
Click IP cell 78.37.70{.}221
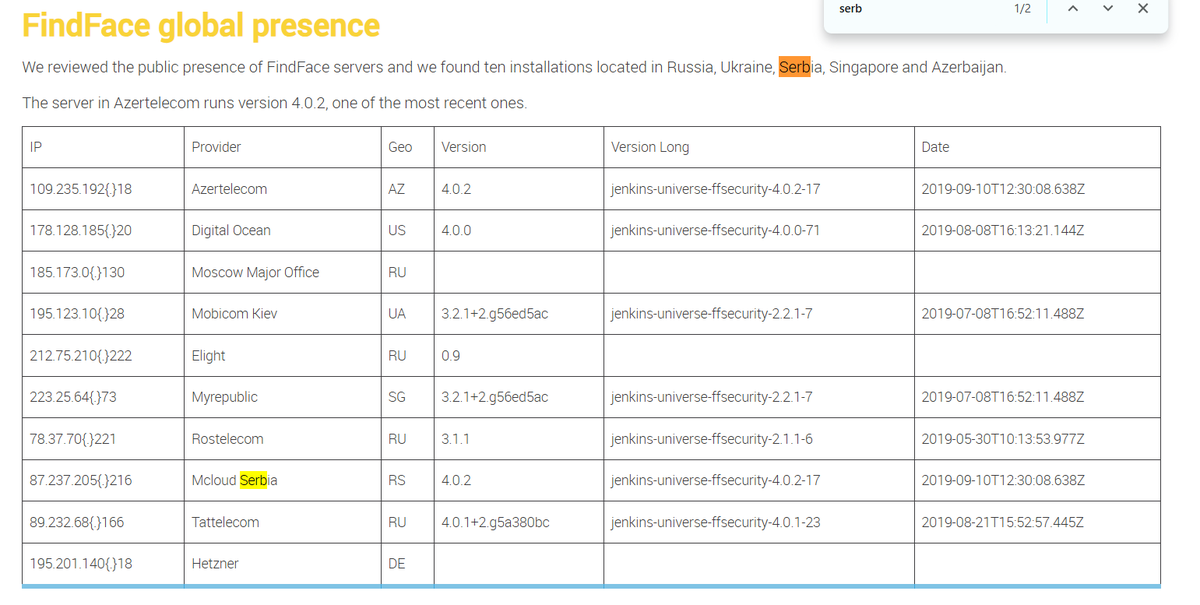(102, 439)
